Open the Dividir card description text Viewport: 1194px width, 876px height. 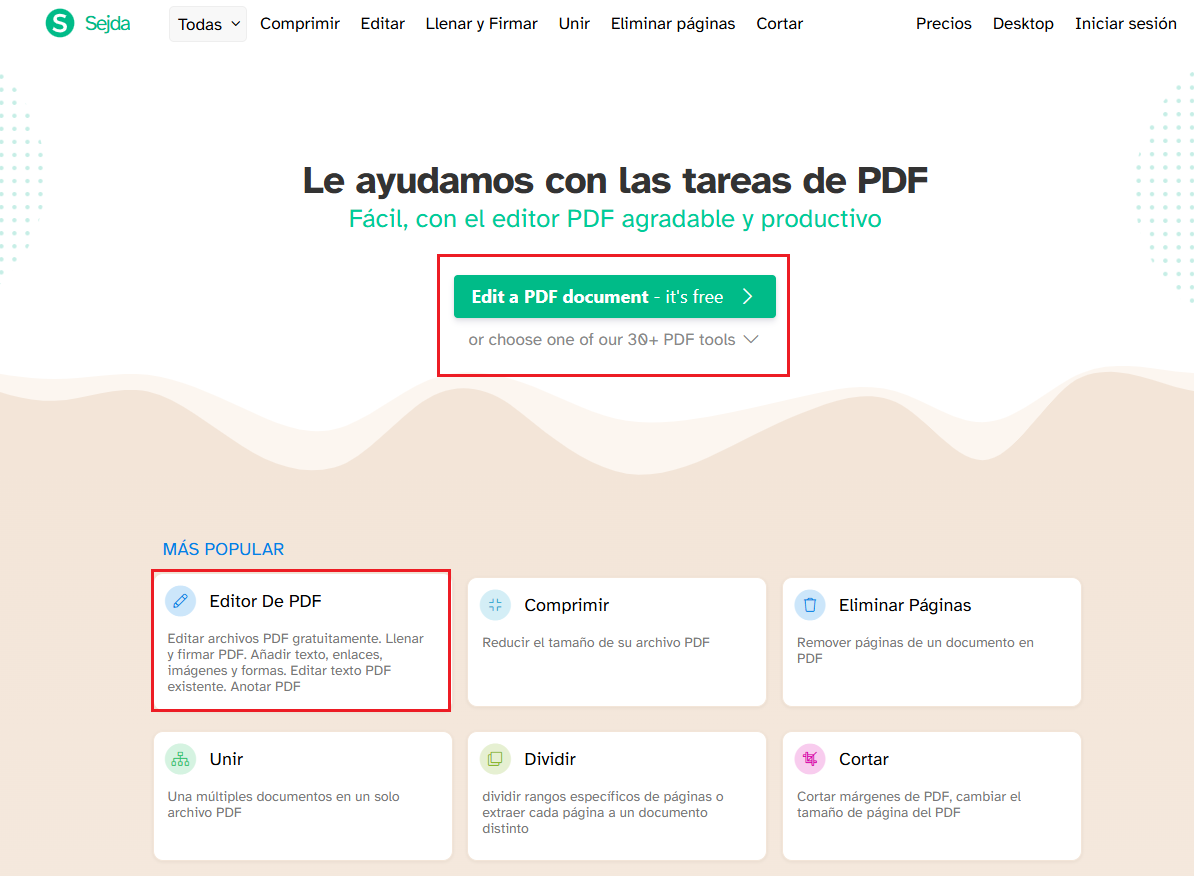click(x=602, y=812)
